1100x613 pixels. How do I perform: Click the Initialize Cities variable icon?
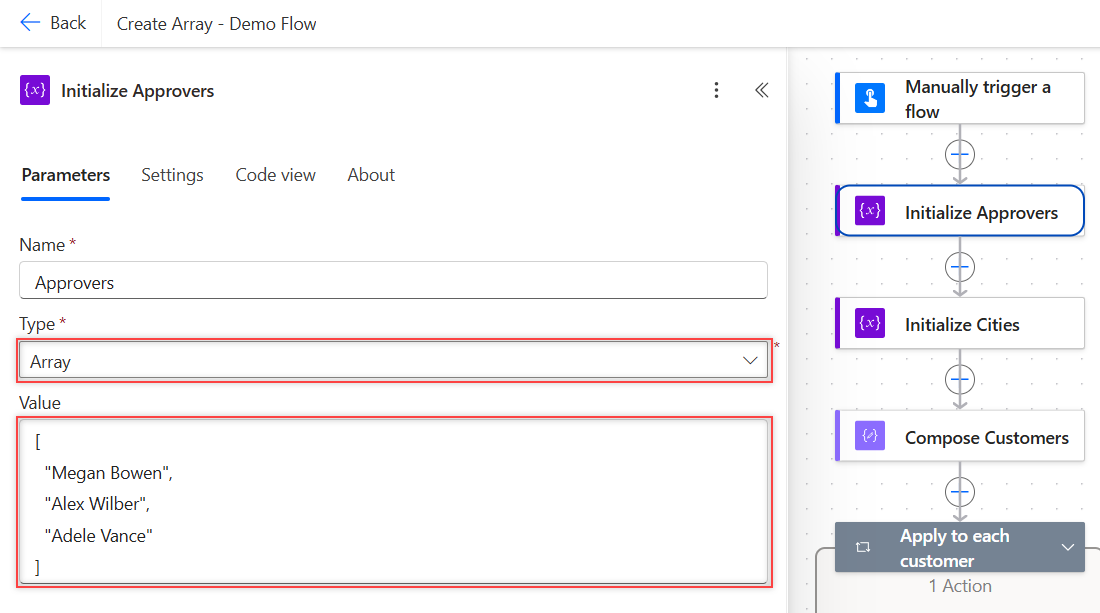pyautogui.click(x=870, y=323)
